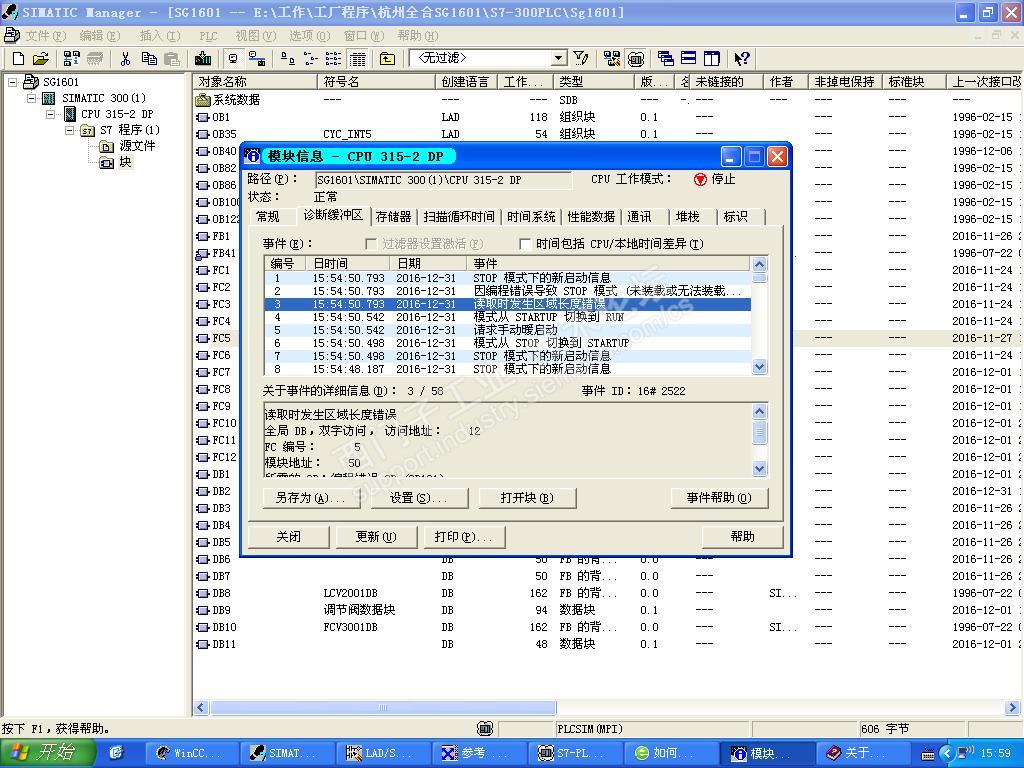Select event row 5 请求手动暖启动
Image resolution: width=1024 pixels, height=768 pixels.
click(x=507, y=330)
